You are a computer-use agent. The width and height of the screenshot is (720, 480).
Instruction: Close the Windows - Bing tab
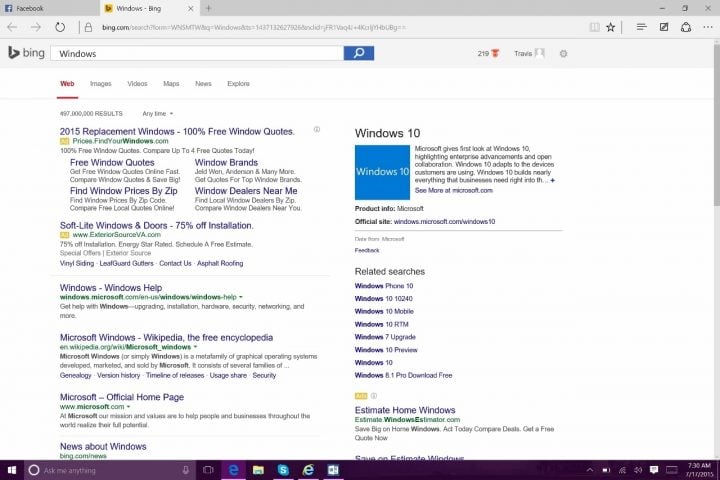coord(191,8)
